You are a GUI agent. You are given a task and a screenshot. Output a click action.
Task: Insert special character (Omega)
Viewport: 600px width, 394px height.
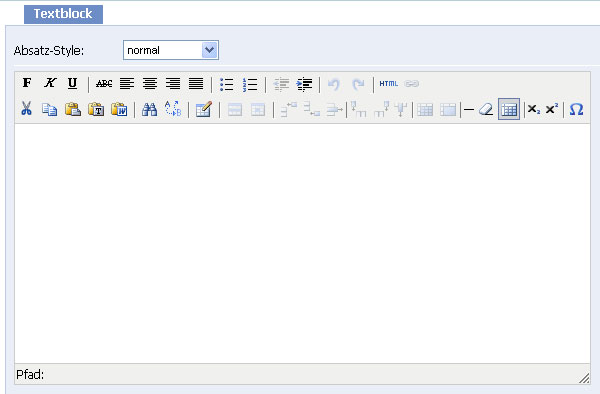[x=576, y=109]
